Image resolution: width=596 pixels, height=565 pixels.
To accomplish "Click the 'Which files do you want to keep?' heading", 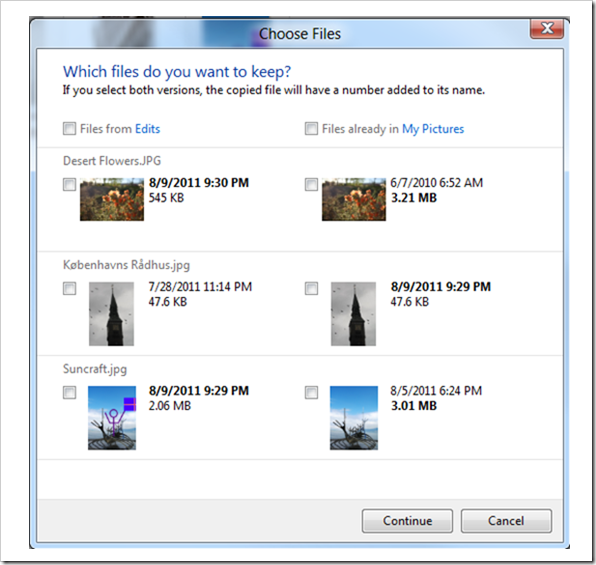I will point(177,71).
